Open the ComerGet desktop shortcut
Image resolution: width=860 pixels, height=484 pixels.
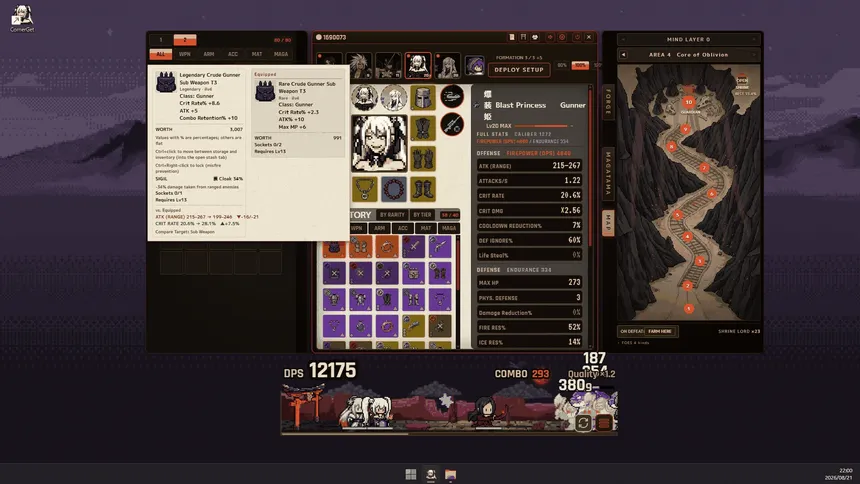point(22,18)
